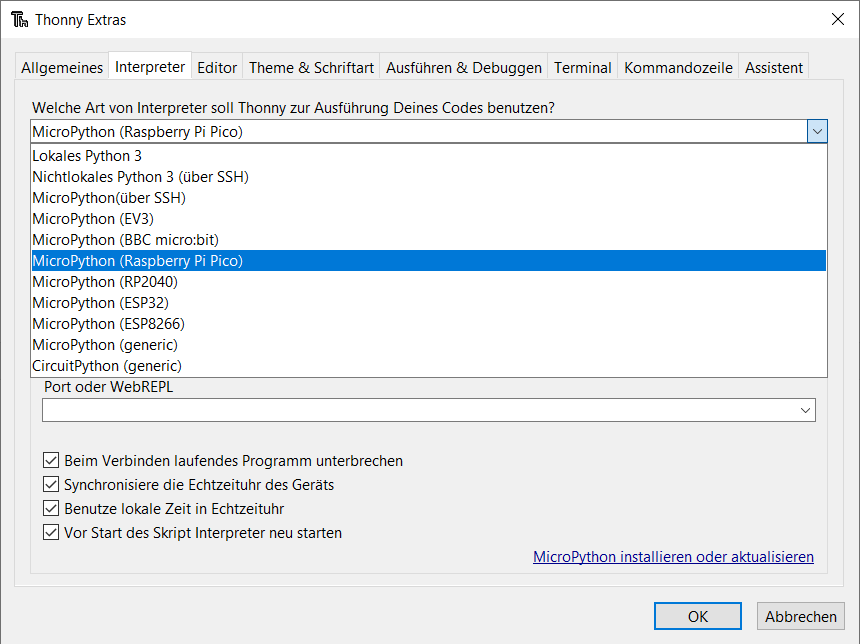860x644 pixels.
Task: Select highlighted MicroPython (Raspberry Pi Pico) entry
Action: [x=429, y=261]
